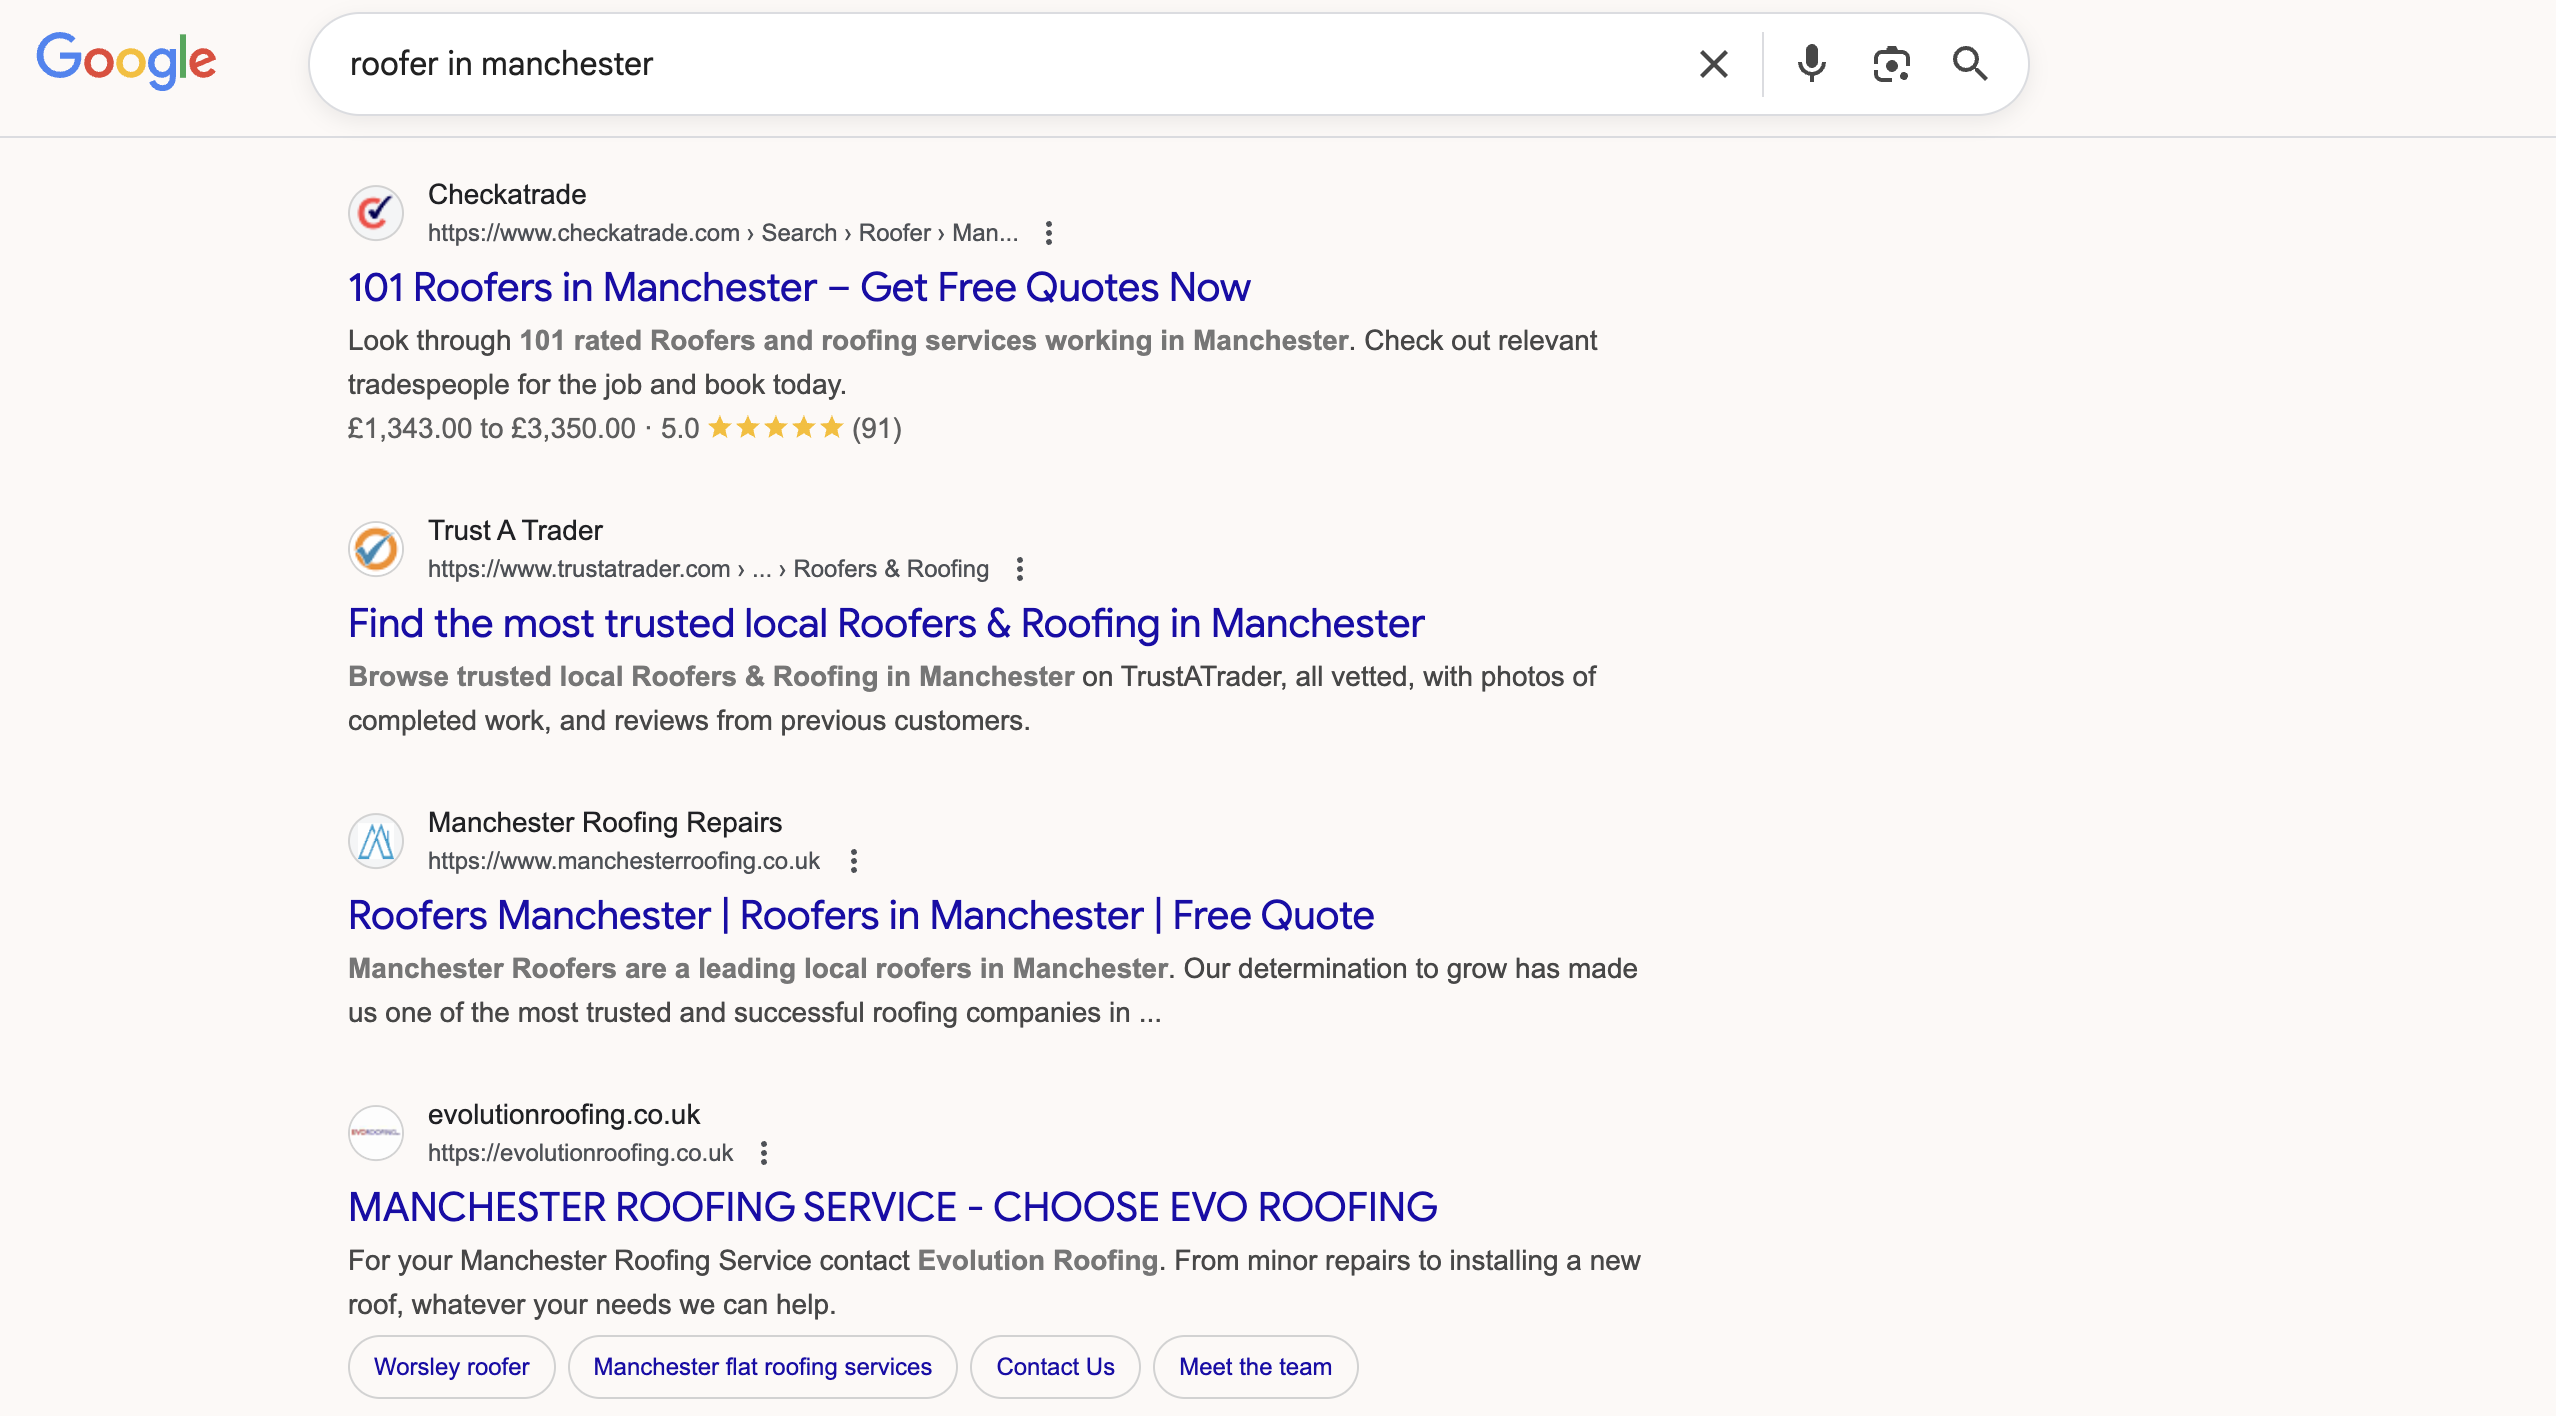Click the Manchester Roofing Repairs favicon
The image size is (2556, 1416).
click(376, 840)
